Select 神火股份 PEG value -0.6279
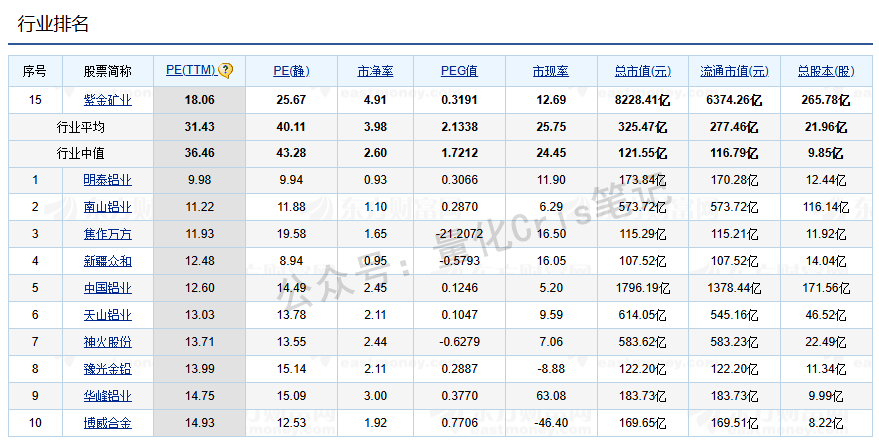The width and height of the screenshot is (879, 441). [460, 342]
